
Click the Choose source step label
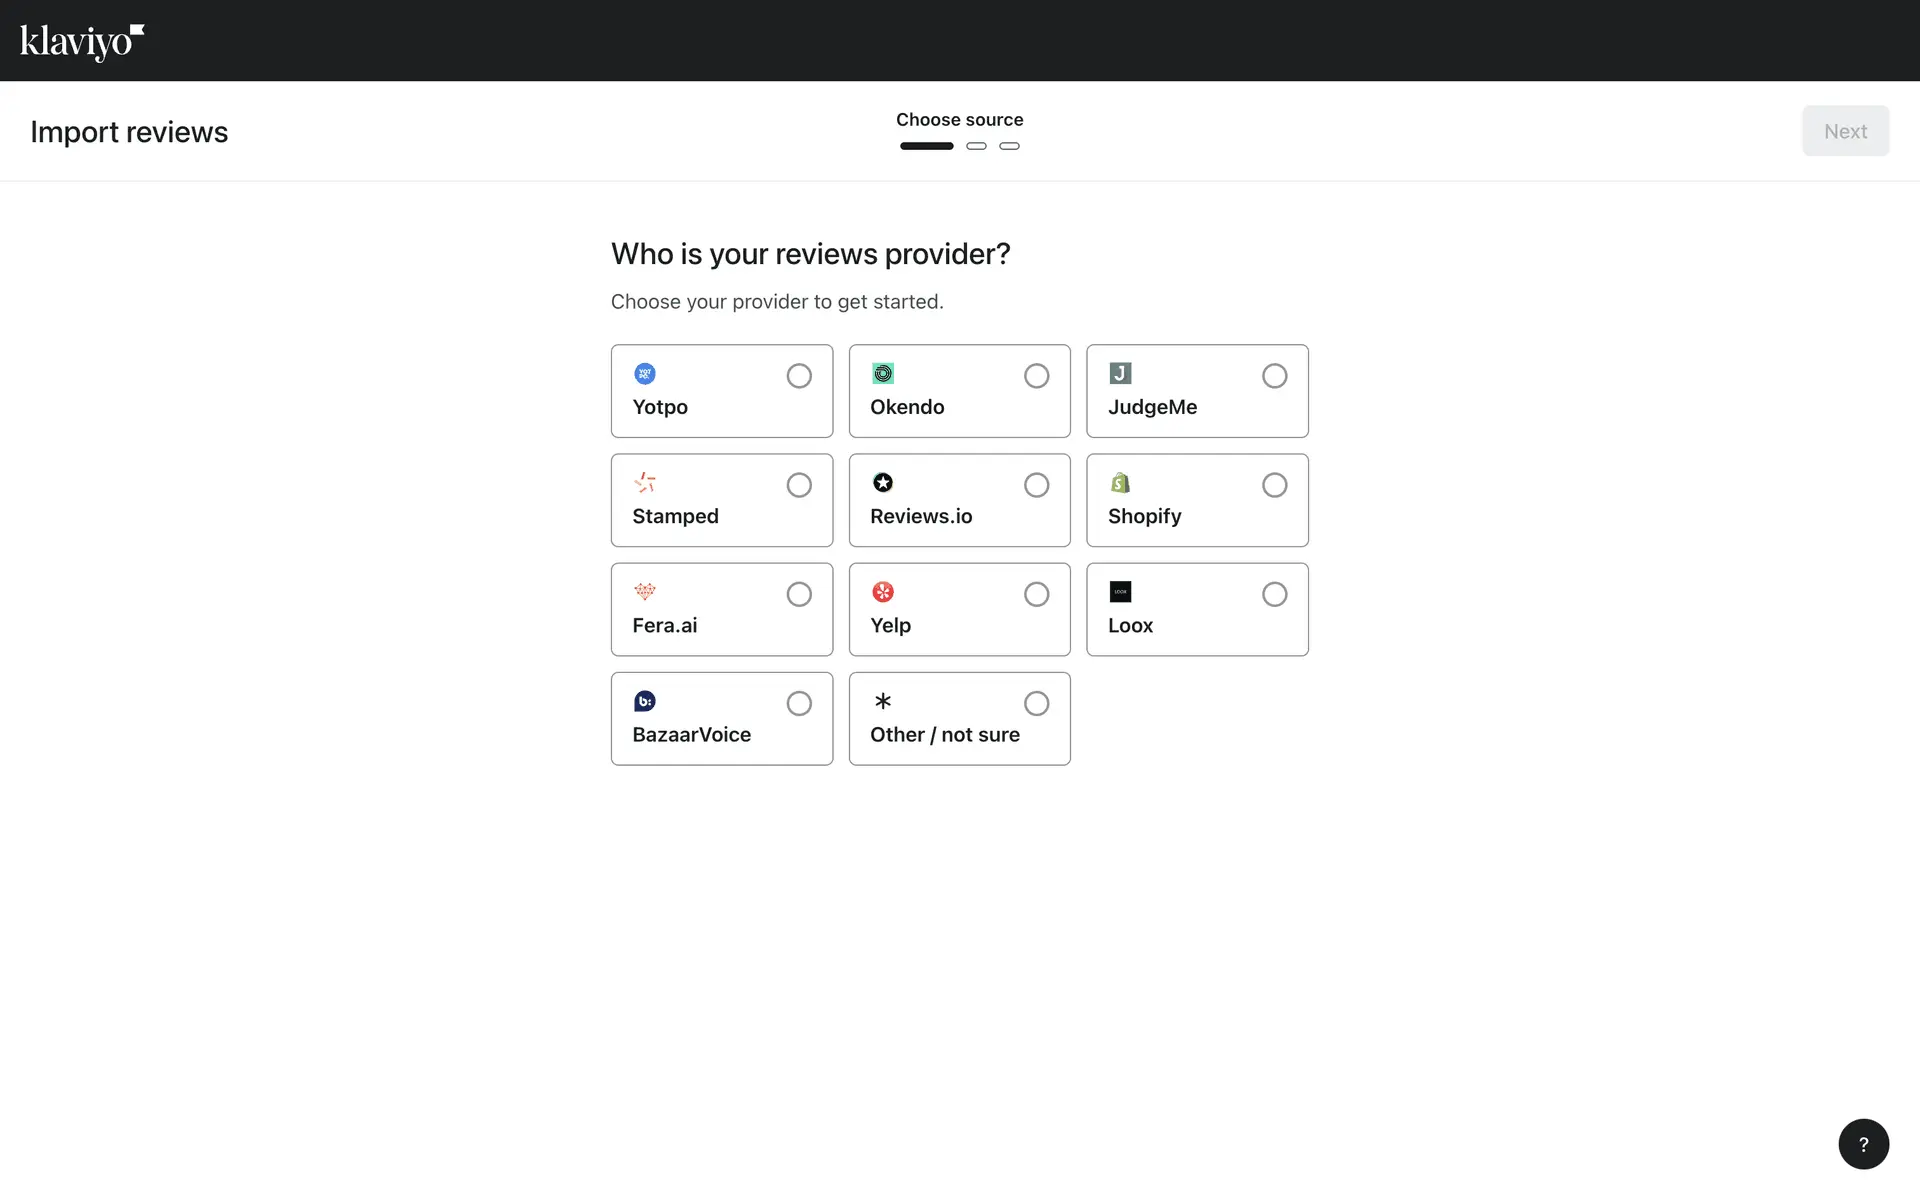(959, 120)
